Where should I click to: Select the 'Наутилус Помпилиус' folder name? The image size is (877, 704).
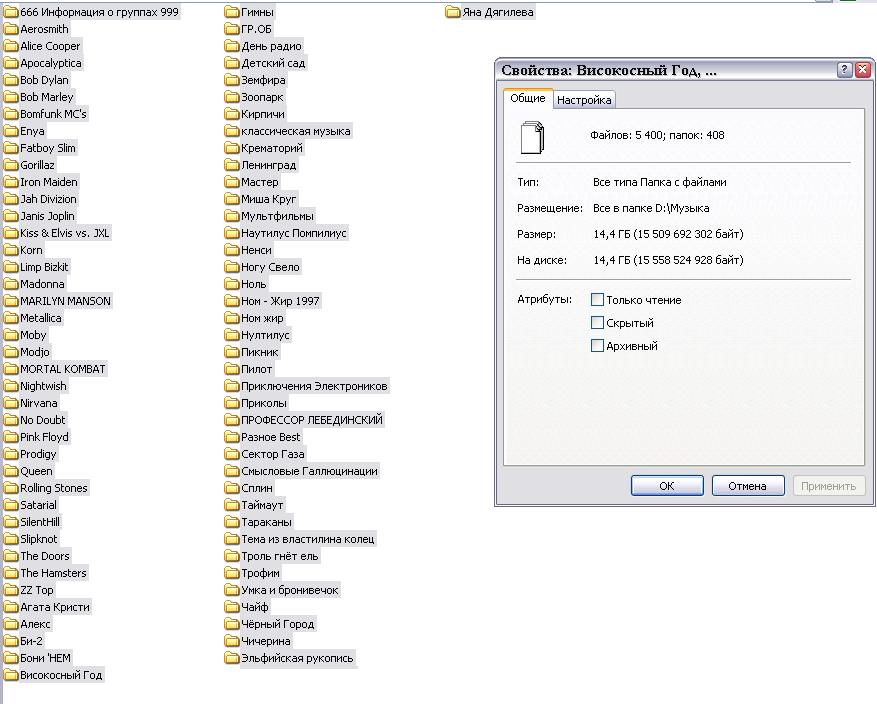pos(294,233)
